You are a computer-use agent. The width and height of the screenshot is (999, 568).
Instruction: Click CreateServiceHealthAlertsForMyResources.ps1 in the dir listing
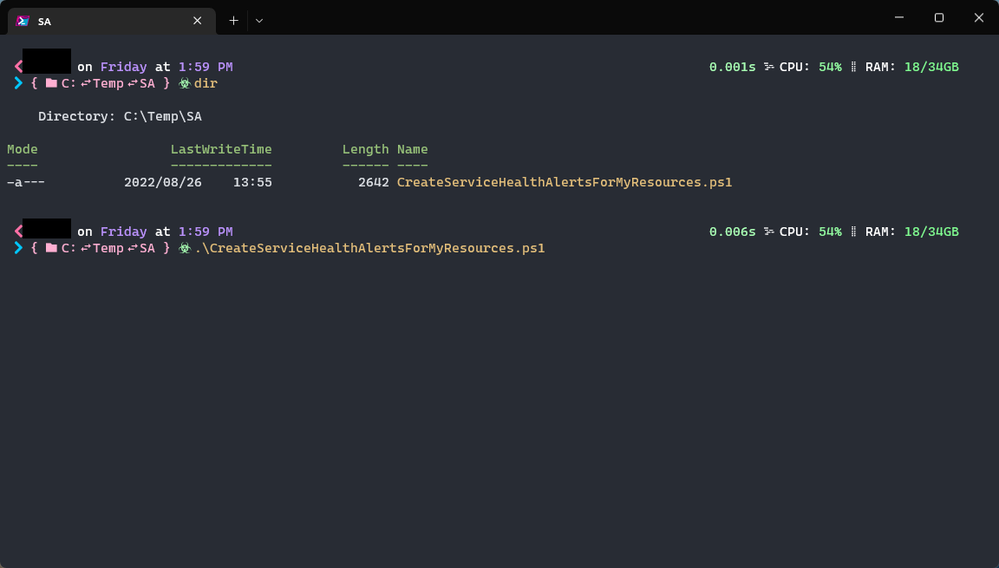point(564,182)
